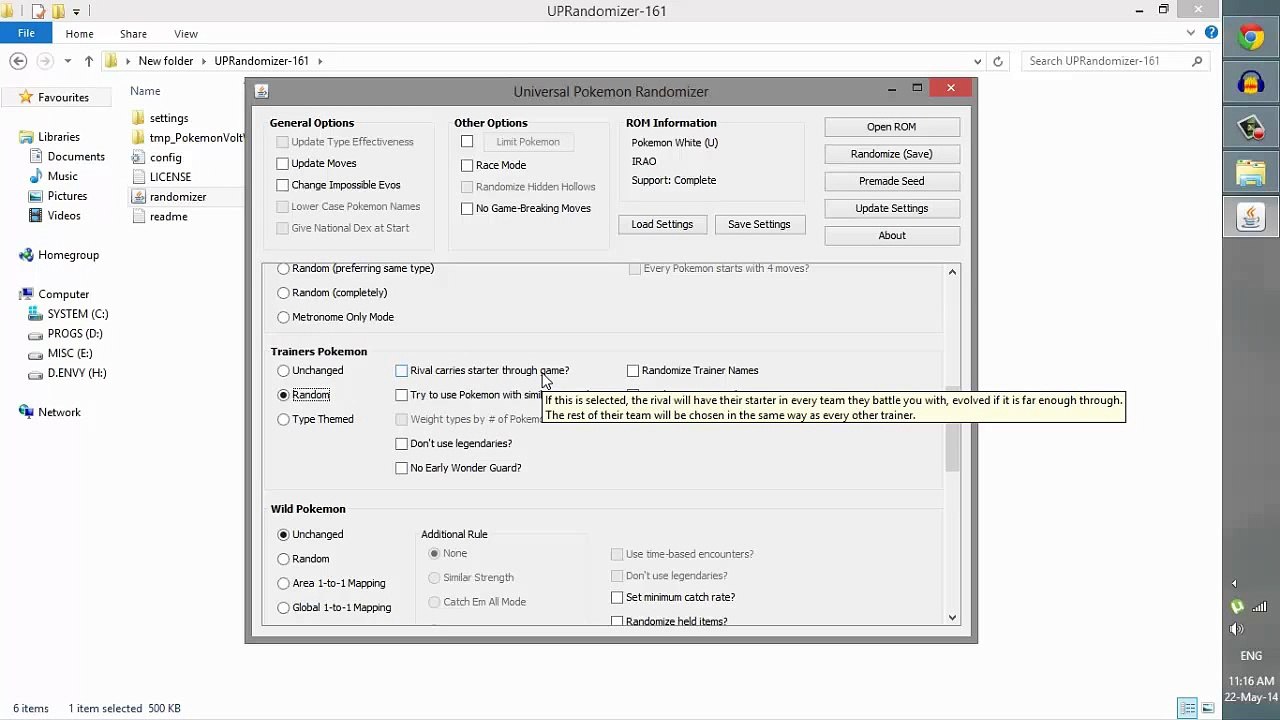Tick Randomize Trainer Names
This screenshot has height=720, width=1280.
pos(633,371)
